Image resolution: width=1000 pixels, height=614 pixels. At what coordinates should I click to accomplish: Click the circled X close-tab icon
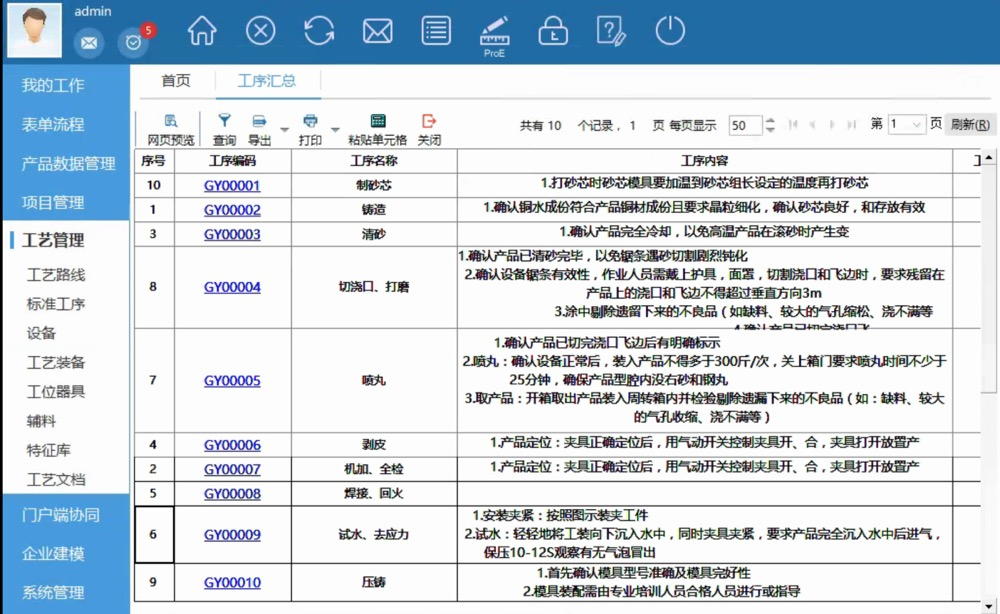point(260,31)
